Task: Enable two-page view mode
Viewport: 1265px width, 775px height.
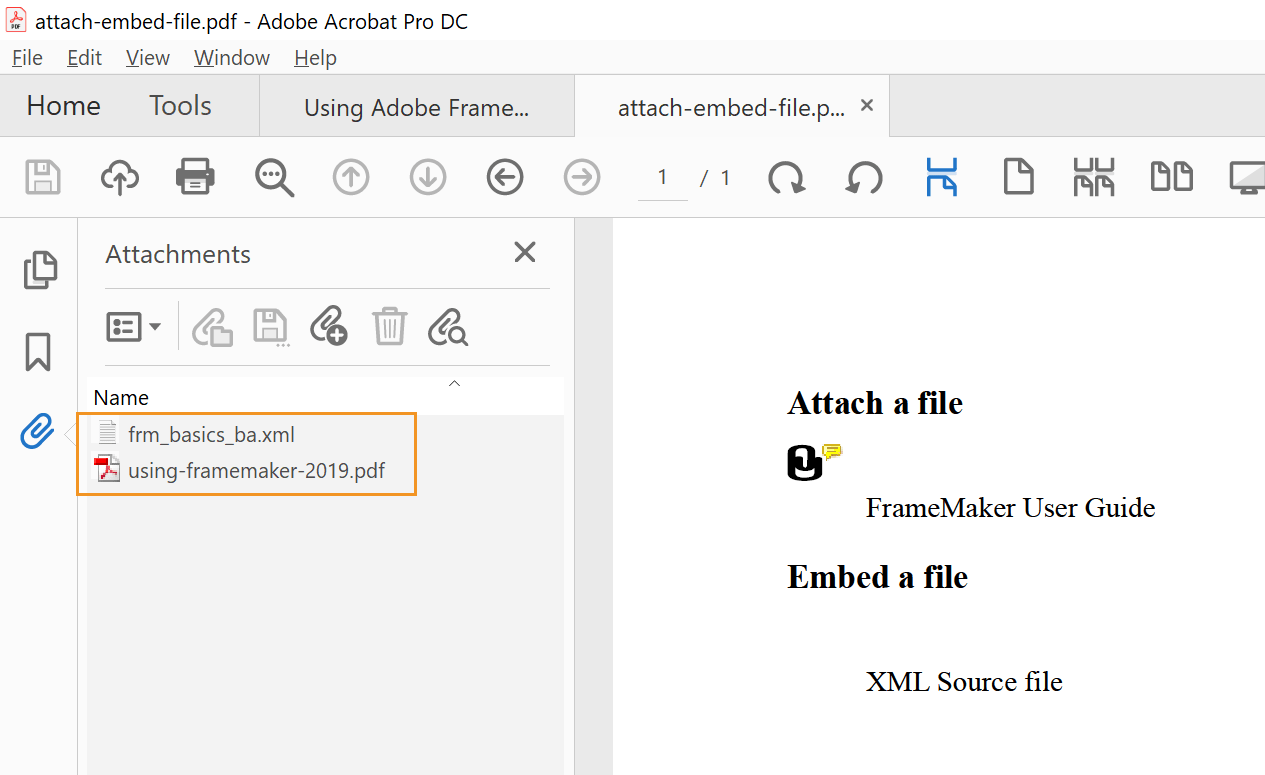Action: tap(1171, 176)
